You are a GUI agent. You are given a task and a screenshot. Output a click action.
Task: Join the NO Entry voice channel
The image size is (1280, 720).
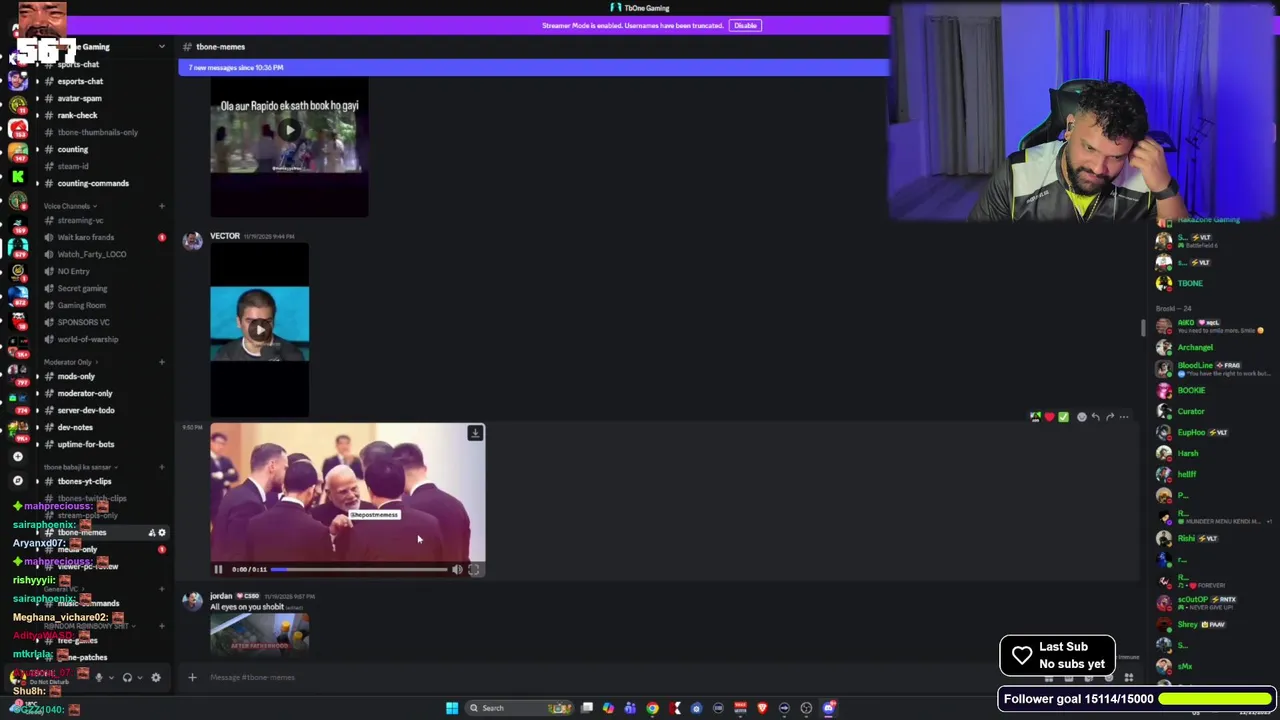pyautogui.click(x=74, y=271)
